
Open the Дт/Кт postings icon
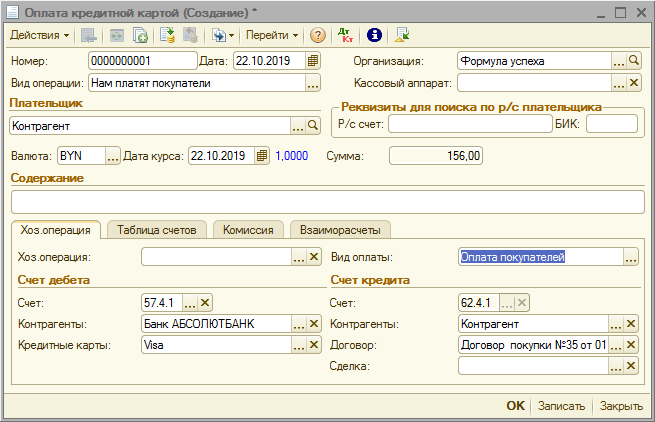point(347,35)
